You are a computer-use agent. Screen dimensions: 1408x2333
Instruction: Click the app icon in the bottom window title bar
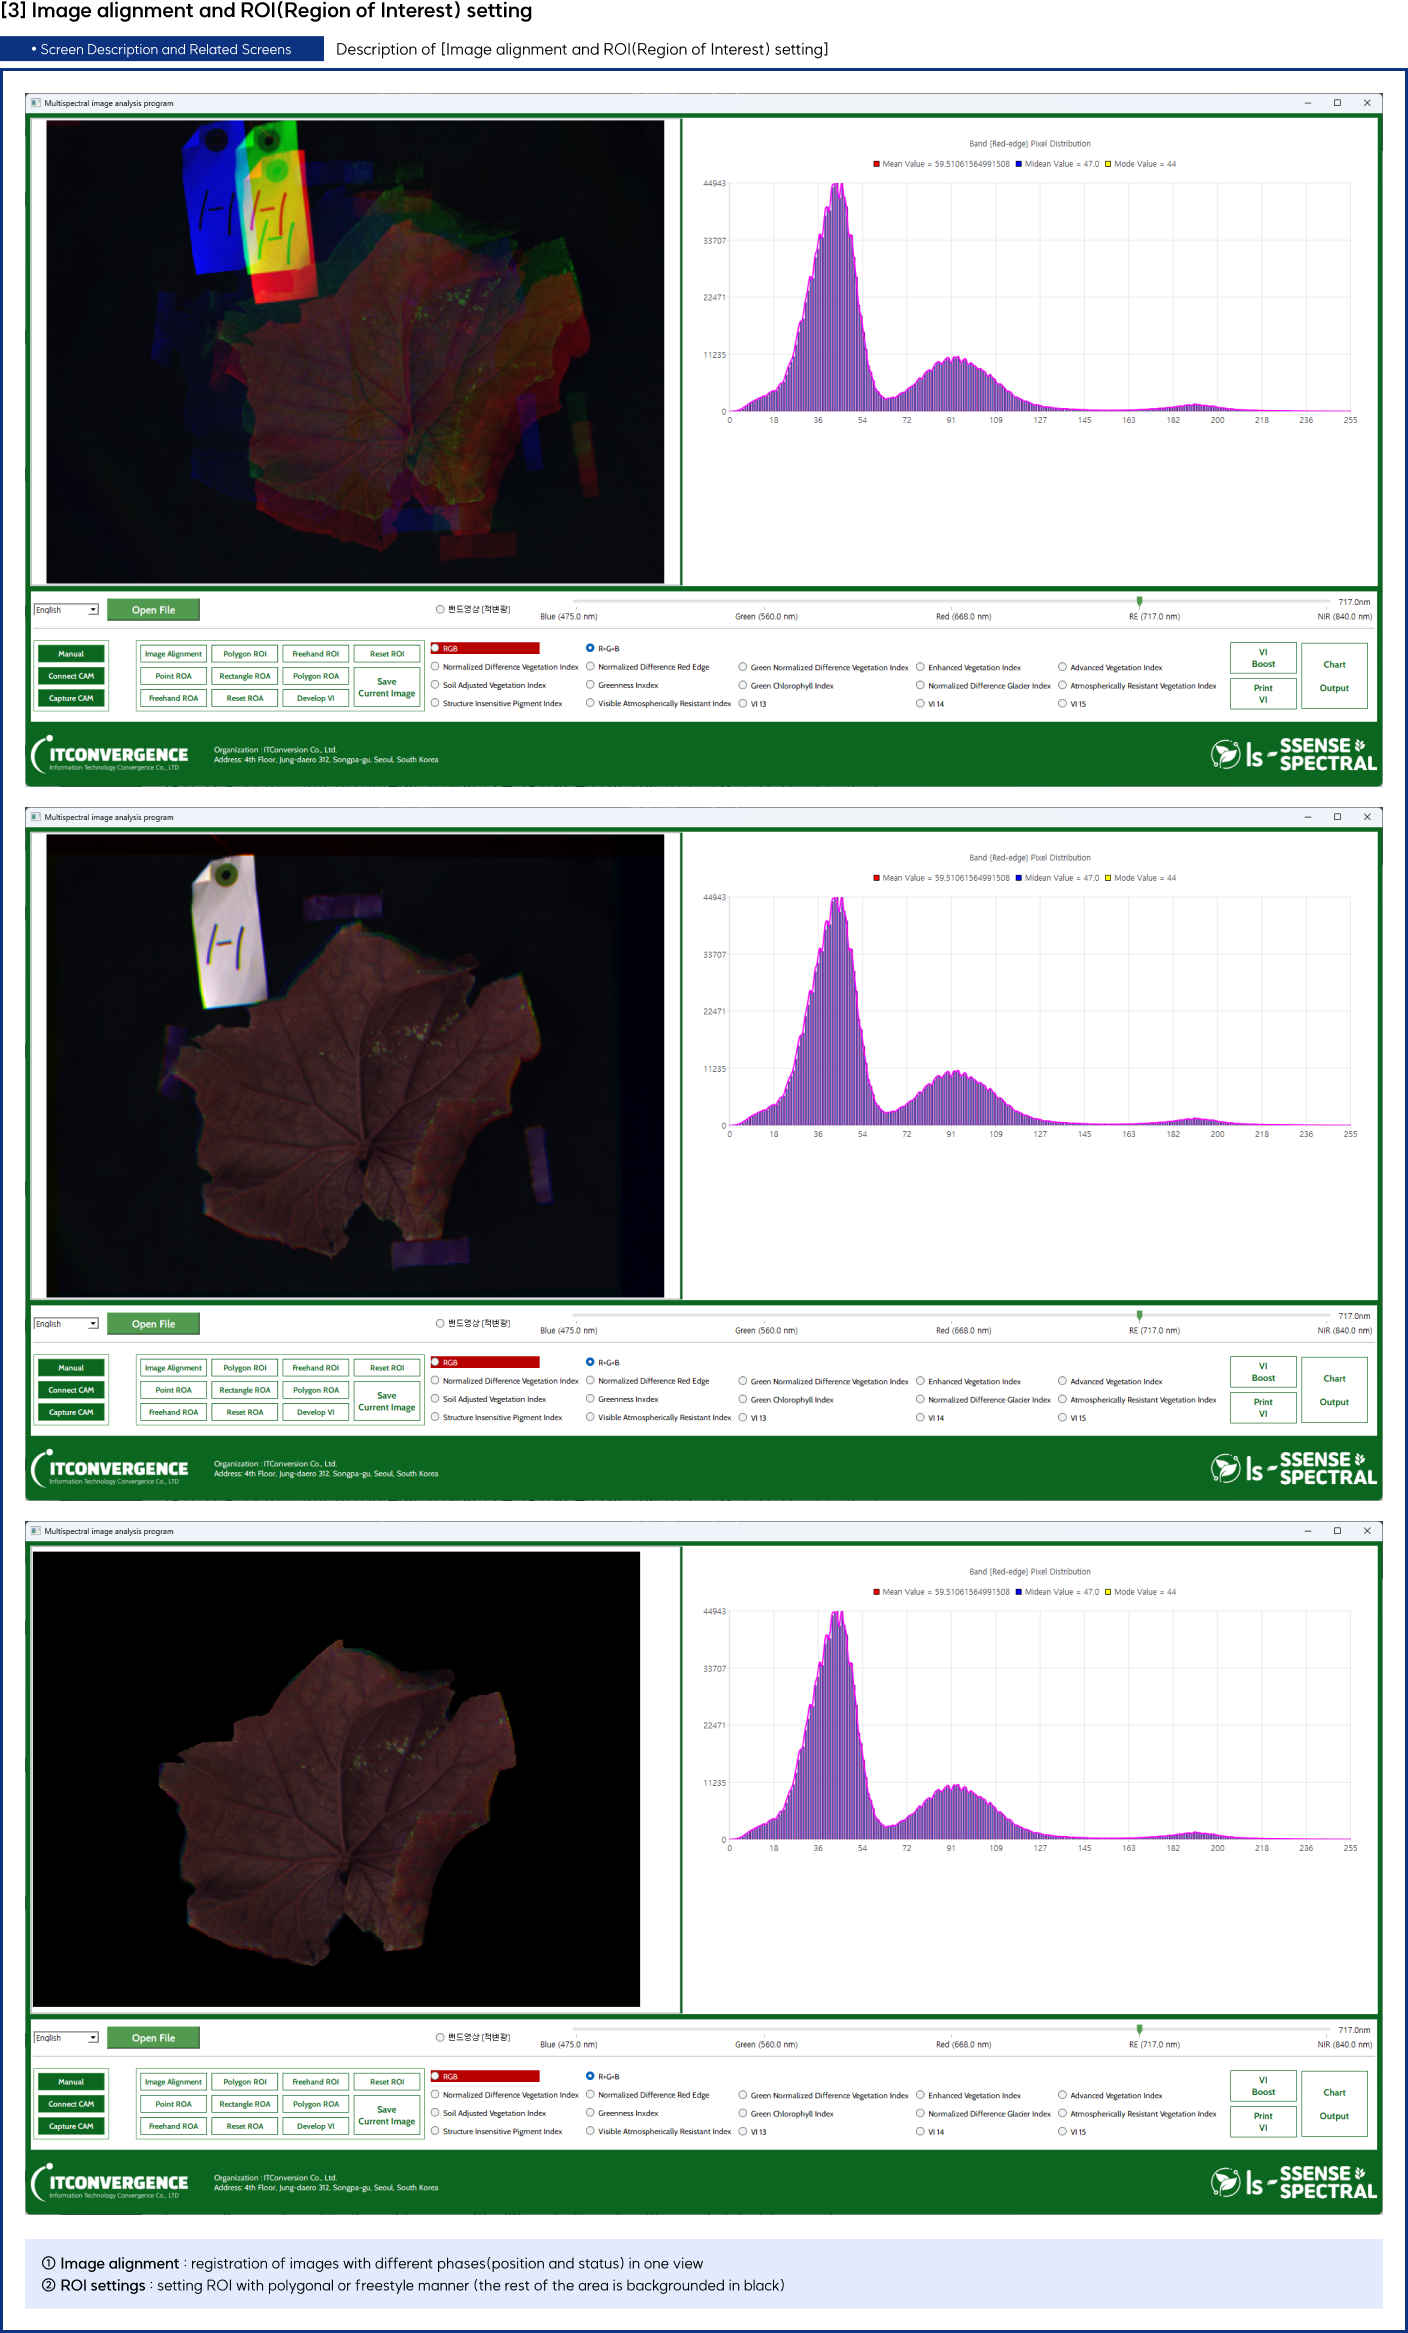[36, 1531]
